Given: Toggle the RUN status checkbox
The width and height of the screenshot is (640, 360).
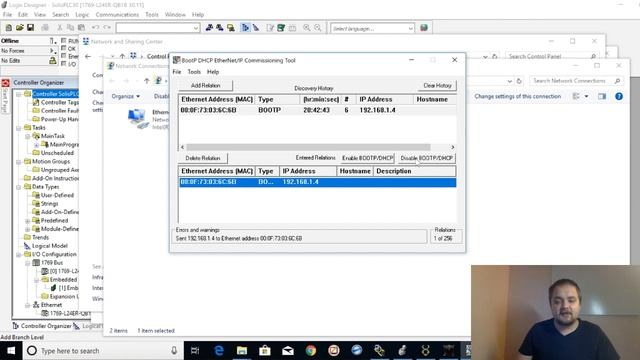Looking at the screenshot, I should pos(64,41).
